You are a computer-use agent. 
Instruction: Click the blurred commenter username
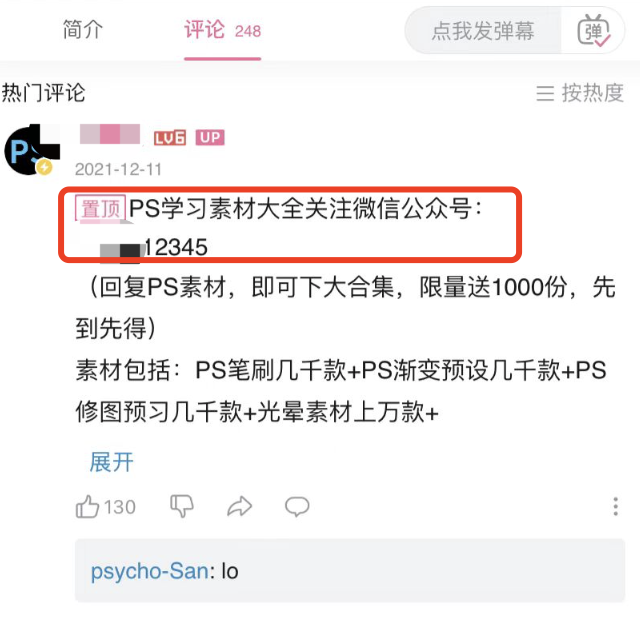pos(110,134)
